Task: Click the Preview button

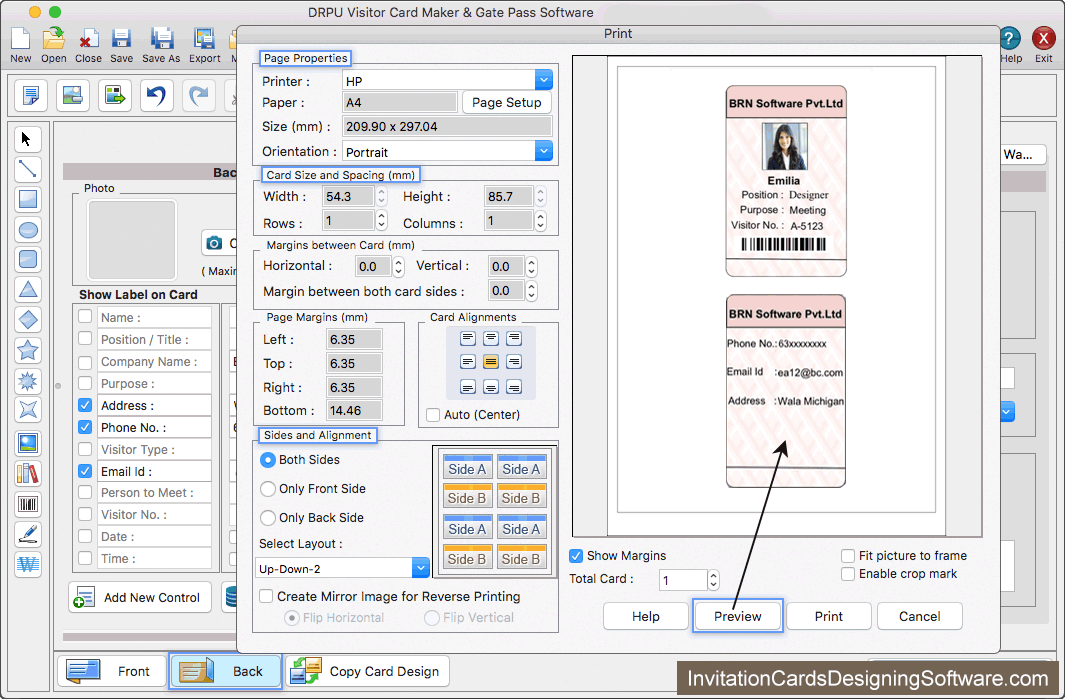Action: [x=738, y=616]
